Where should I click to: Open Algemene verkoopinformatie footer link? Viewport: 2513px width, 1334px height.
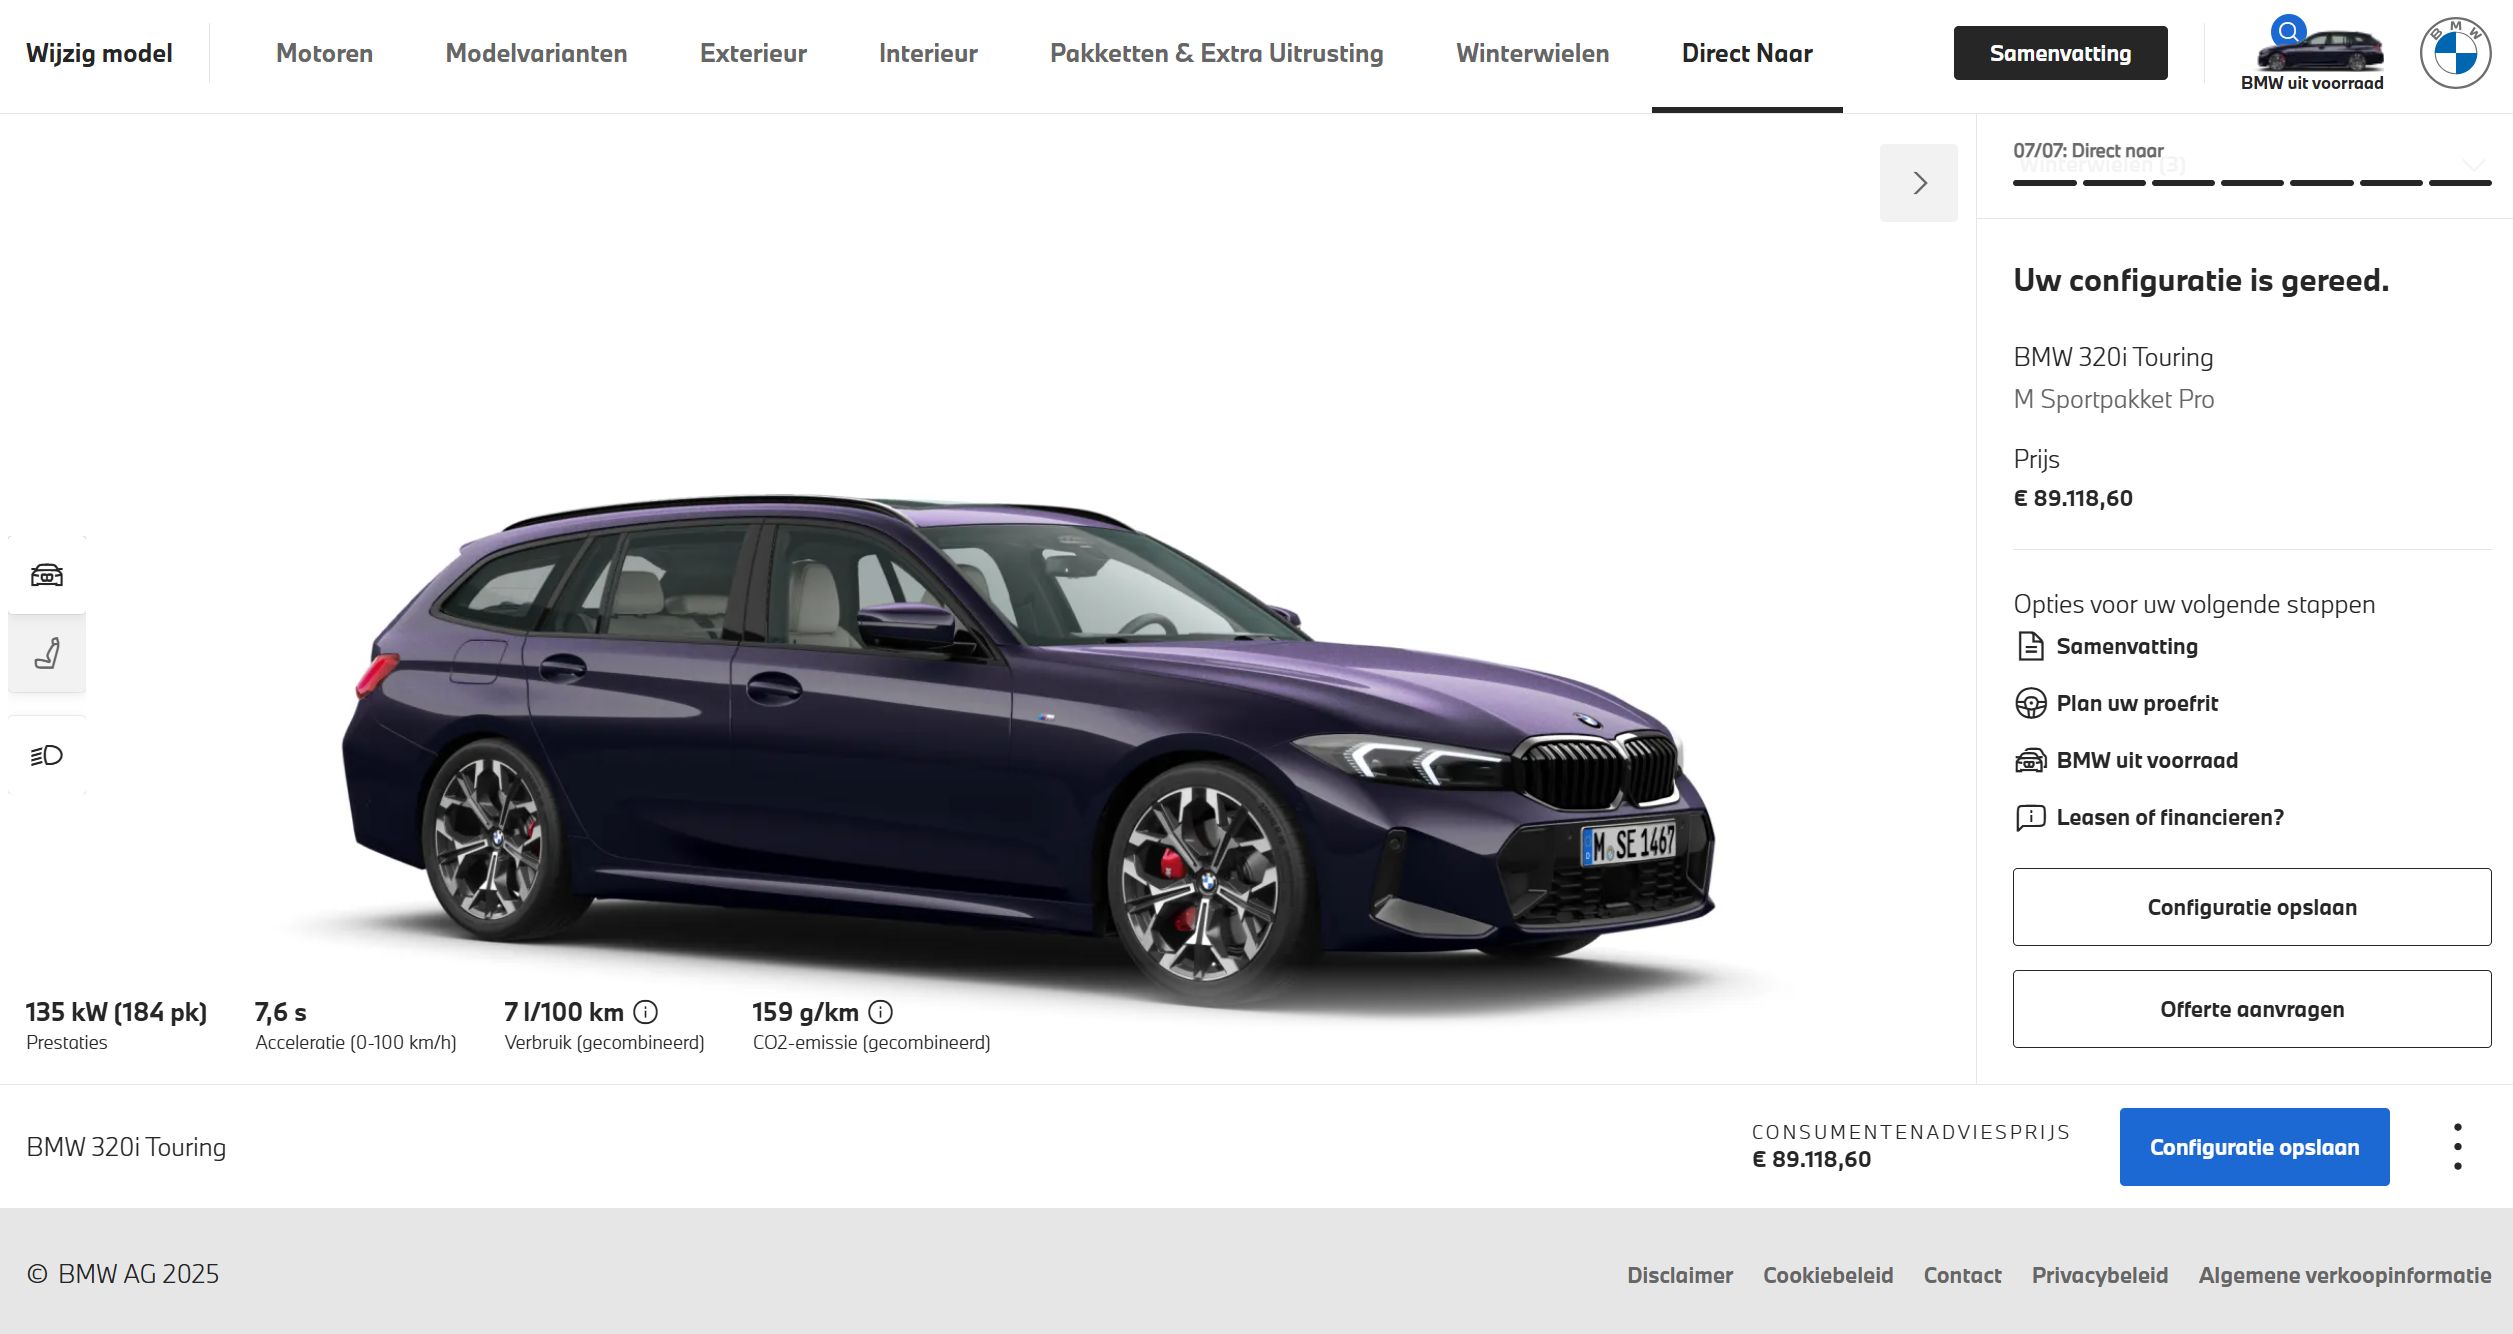coord(2345,1275)
